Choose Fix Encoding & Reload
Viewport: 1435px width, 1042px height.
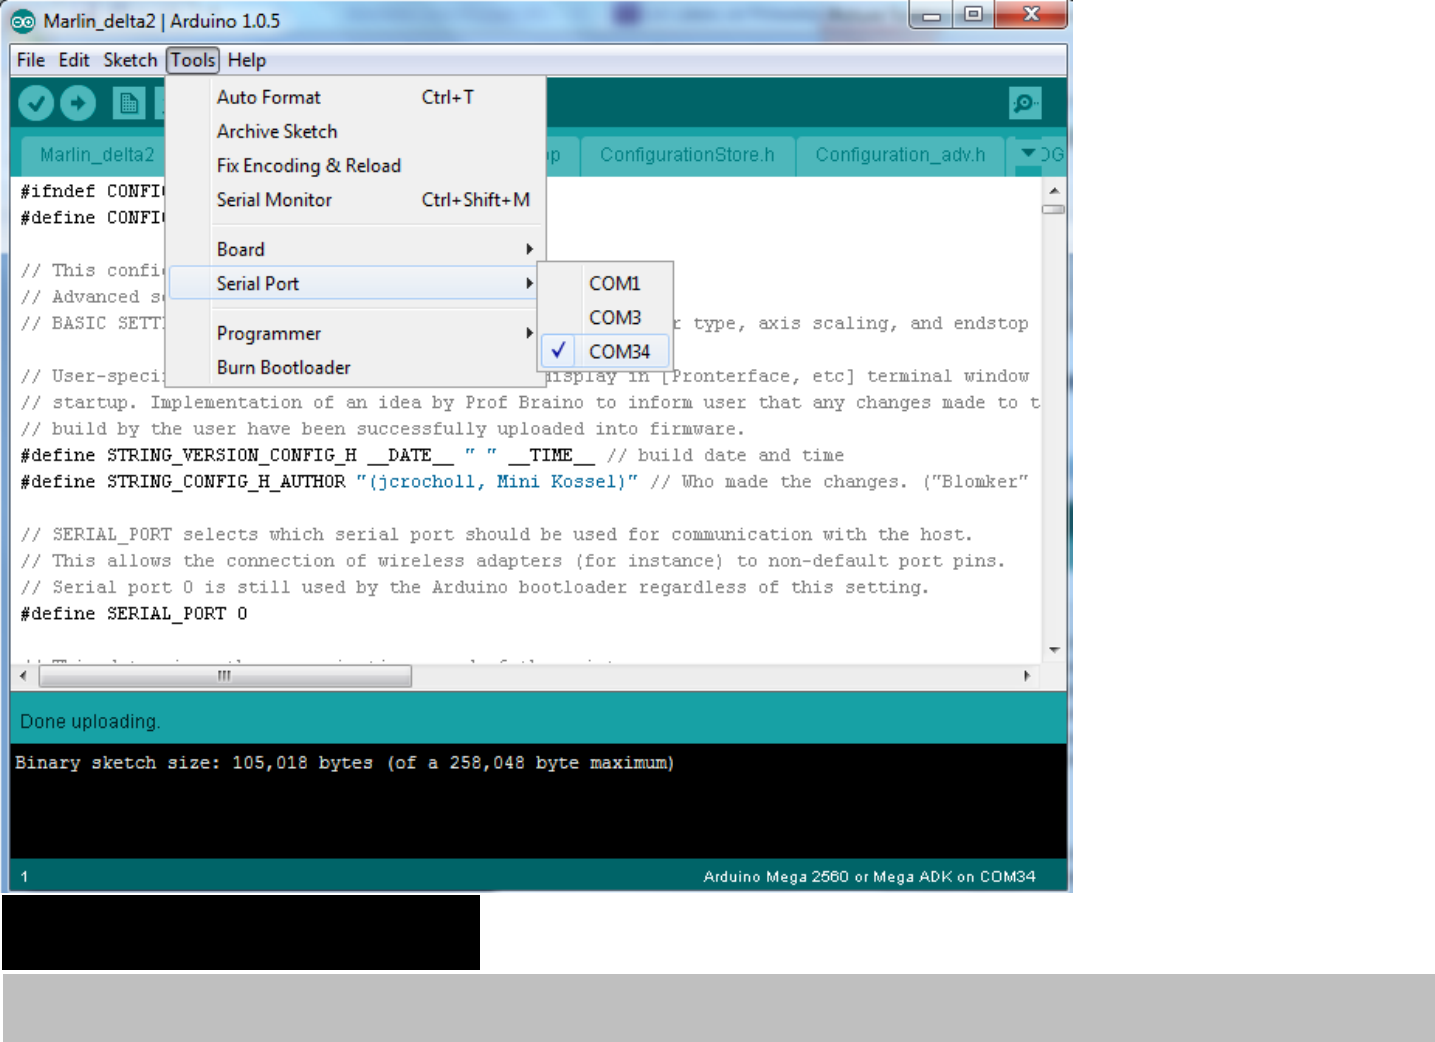(x=357, y=165)
